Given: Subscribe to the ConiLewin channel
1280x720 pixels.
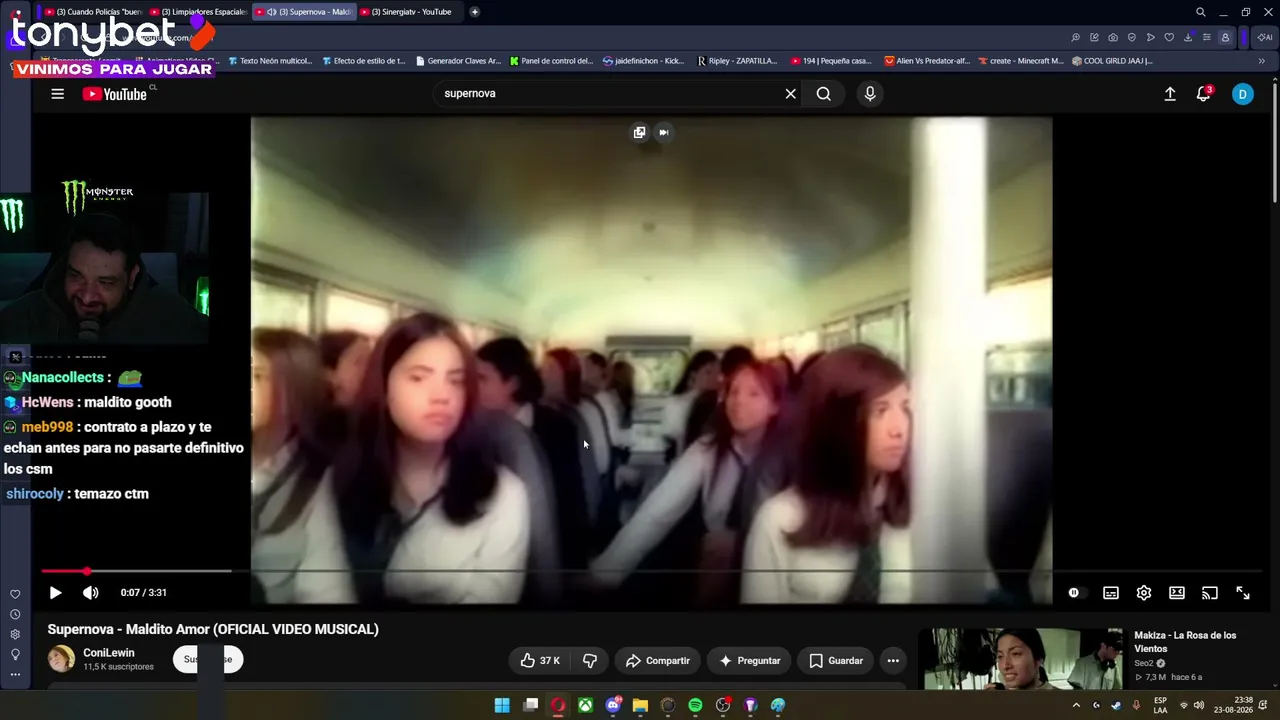Looking at the screenshot, I should coord(208,660).
